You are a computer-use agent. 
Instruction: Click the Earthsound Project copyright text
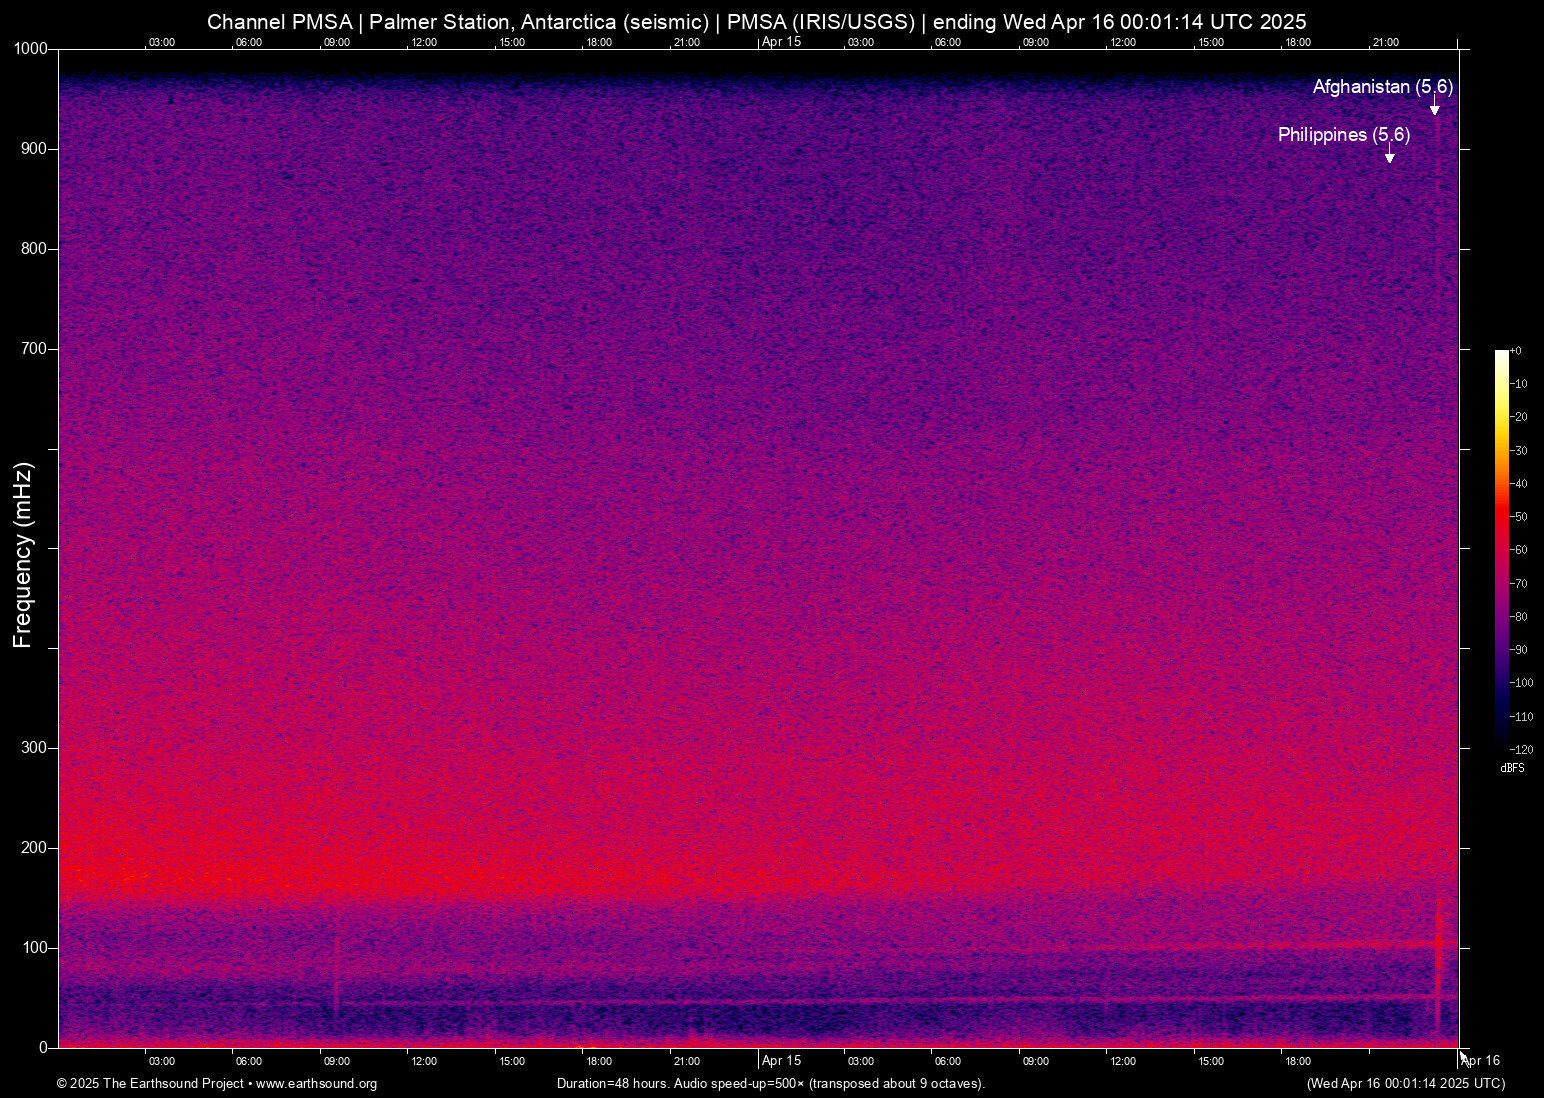pyautogui.click(x=150, y=1084)
